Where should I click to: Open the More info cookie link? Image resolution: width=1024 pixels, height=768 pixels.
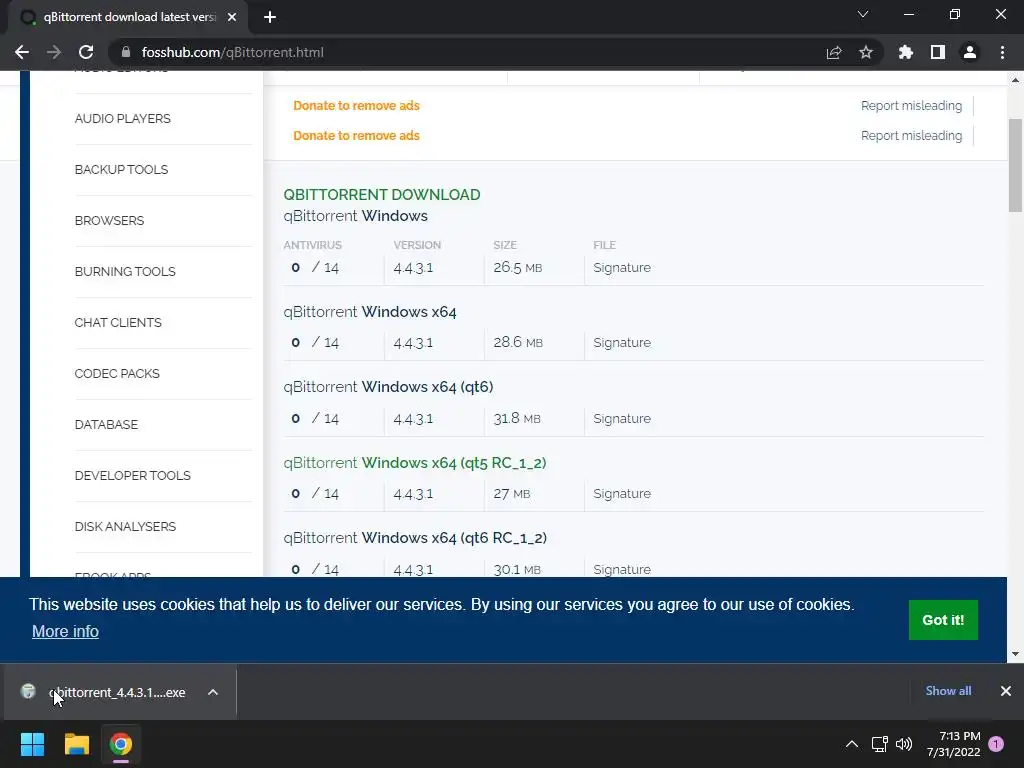tap(65, 632)
